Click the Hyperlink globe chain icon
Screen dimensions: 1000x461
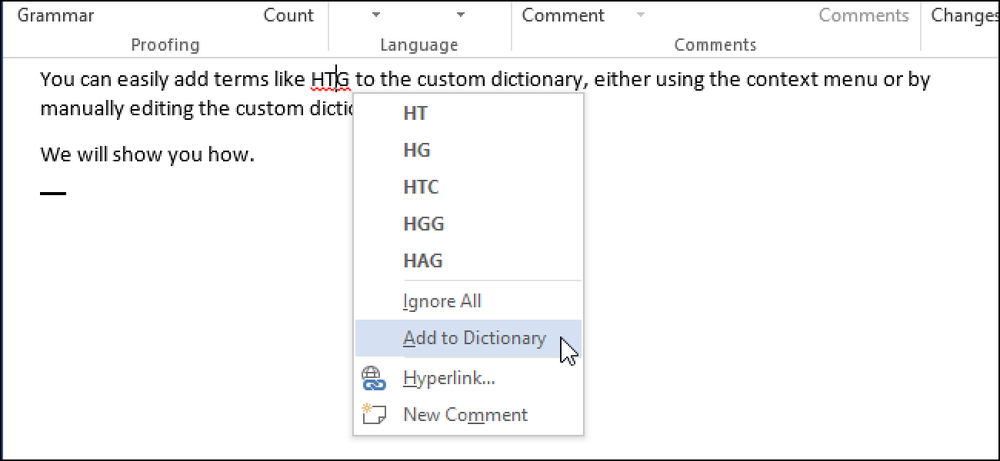373,378
